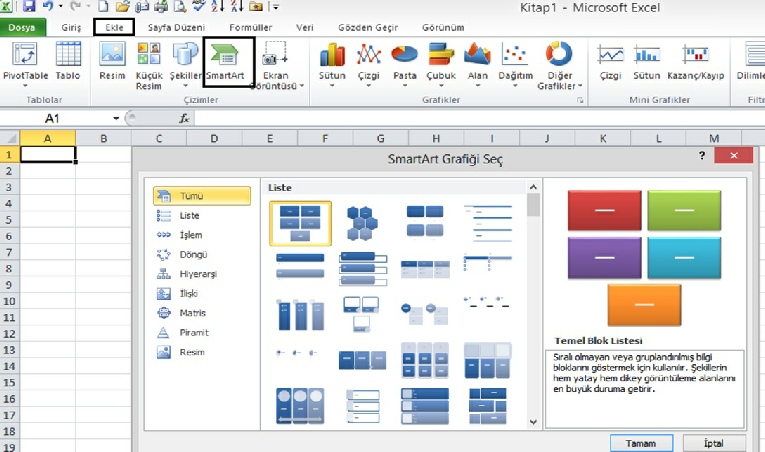
Task: Insert a Dağıtım scatter chart
Action: pyautogui.click(x=515, y=63)
